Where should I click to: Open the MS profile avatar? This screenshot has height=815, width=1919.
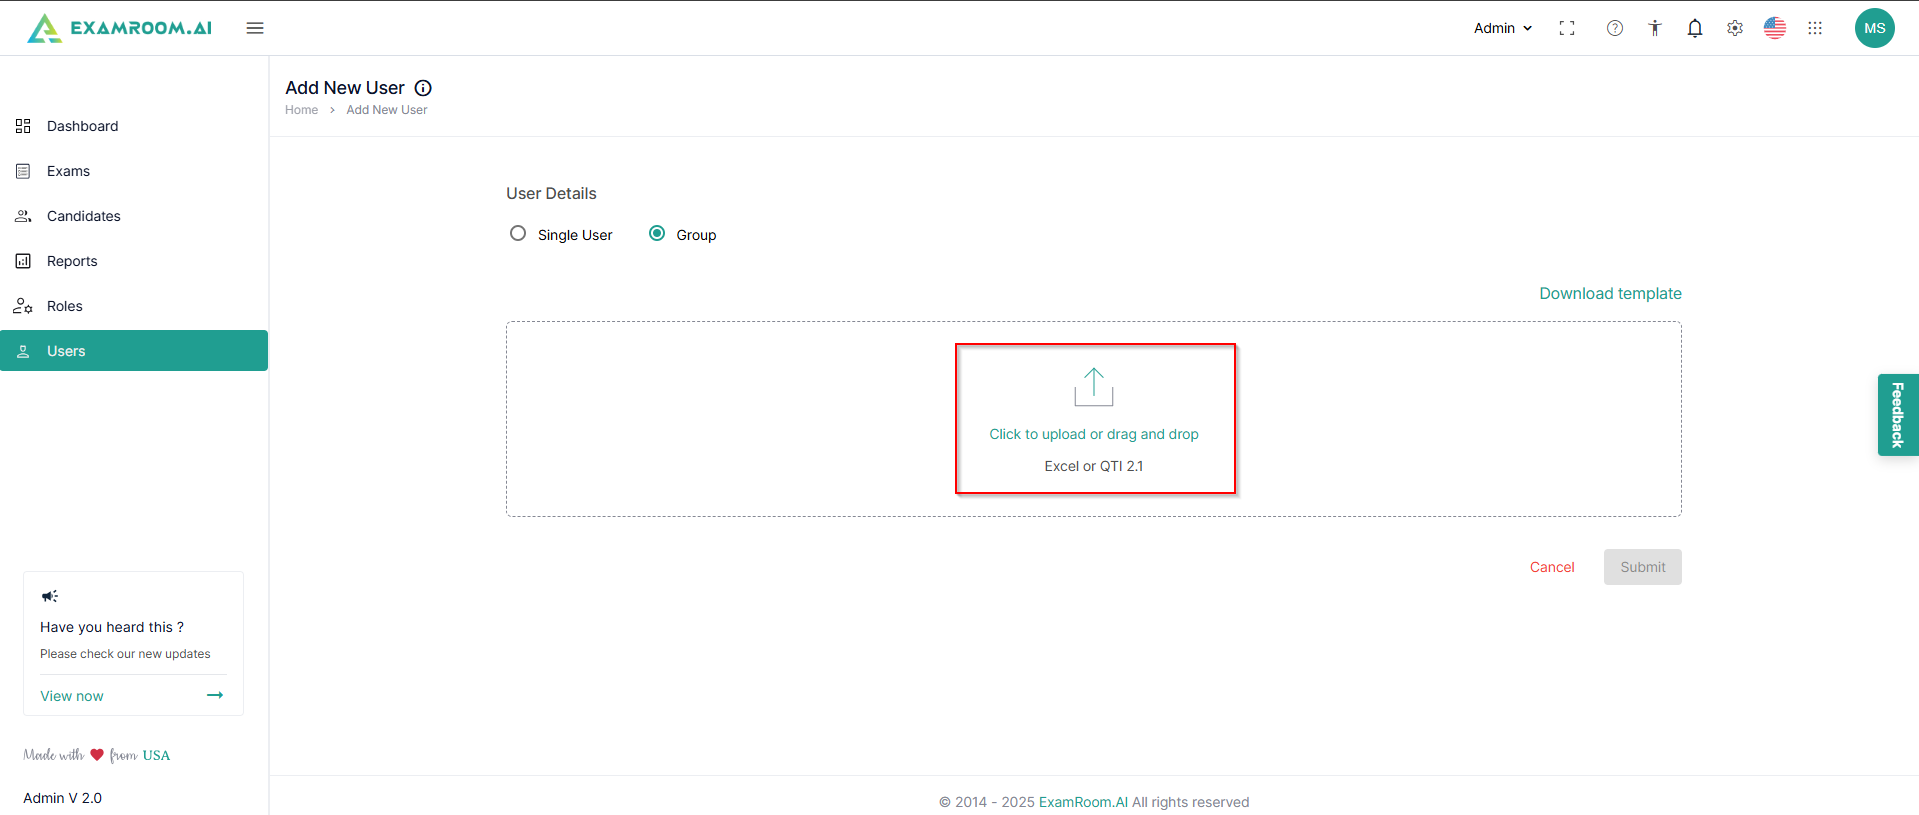pyautogui.click(x=1875, y=28)
